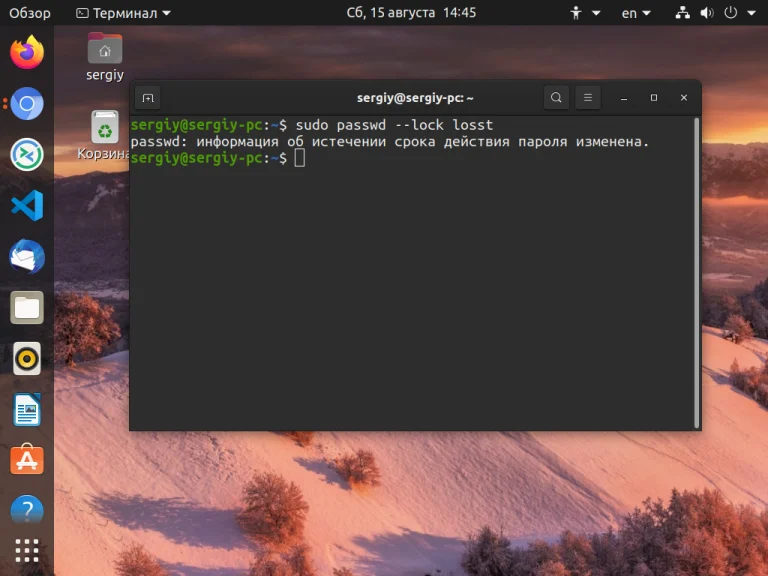Image resolution: width=768 pixels, height=576 pixels.
Task: Click the terminal cursor at the empty prompt
Action: tap(299, 158)
